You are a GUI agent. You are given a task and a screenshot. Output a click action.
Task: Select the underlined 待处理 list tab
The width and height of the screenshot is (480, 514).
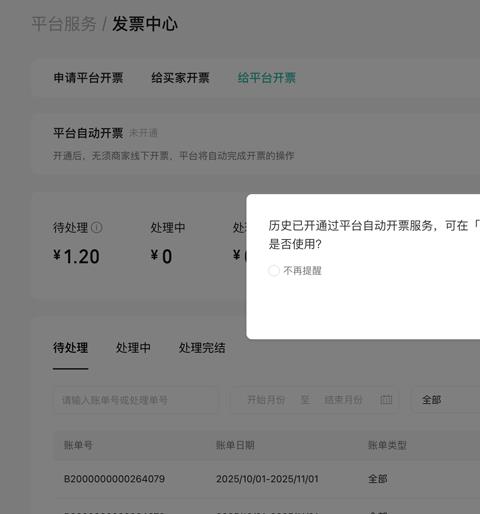70,348
